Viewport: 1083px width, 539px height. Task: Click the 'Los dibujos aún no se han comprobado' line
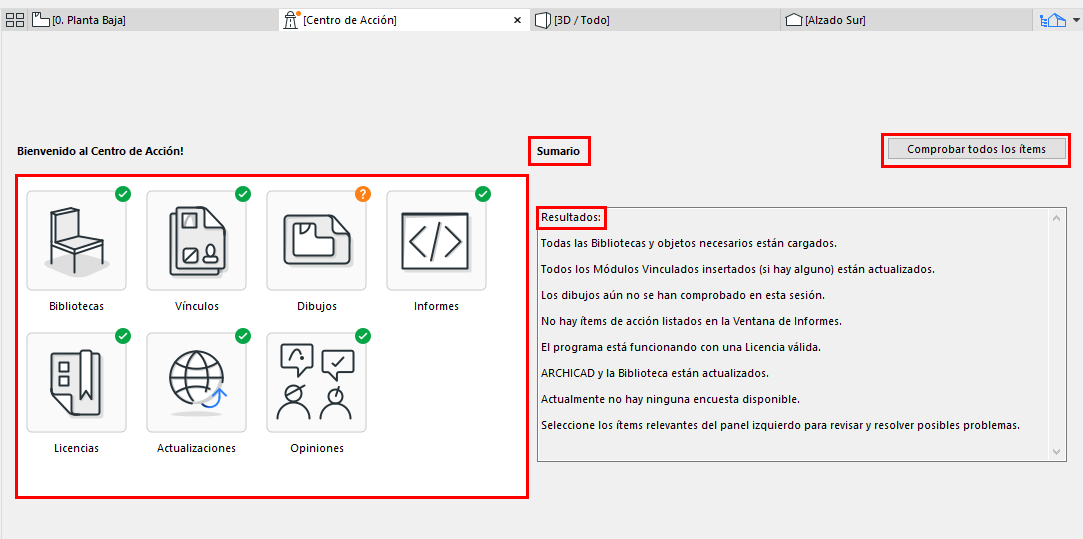pyautogui.click(x=683, y=295)
